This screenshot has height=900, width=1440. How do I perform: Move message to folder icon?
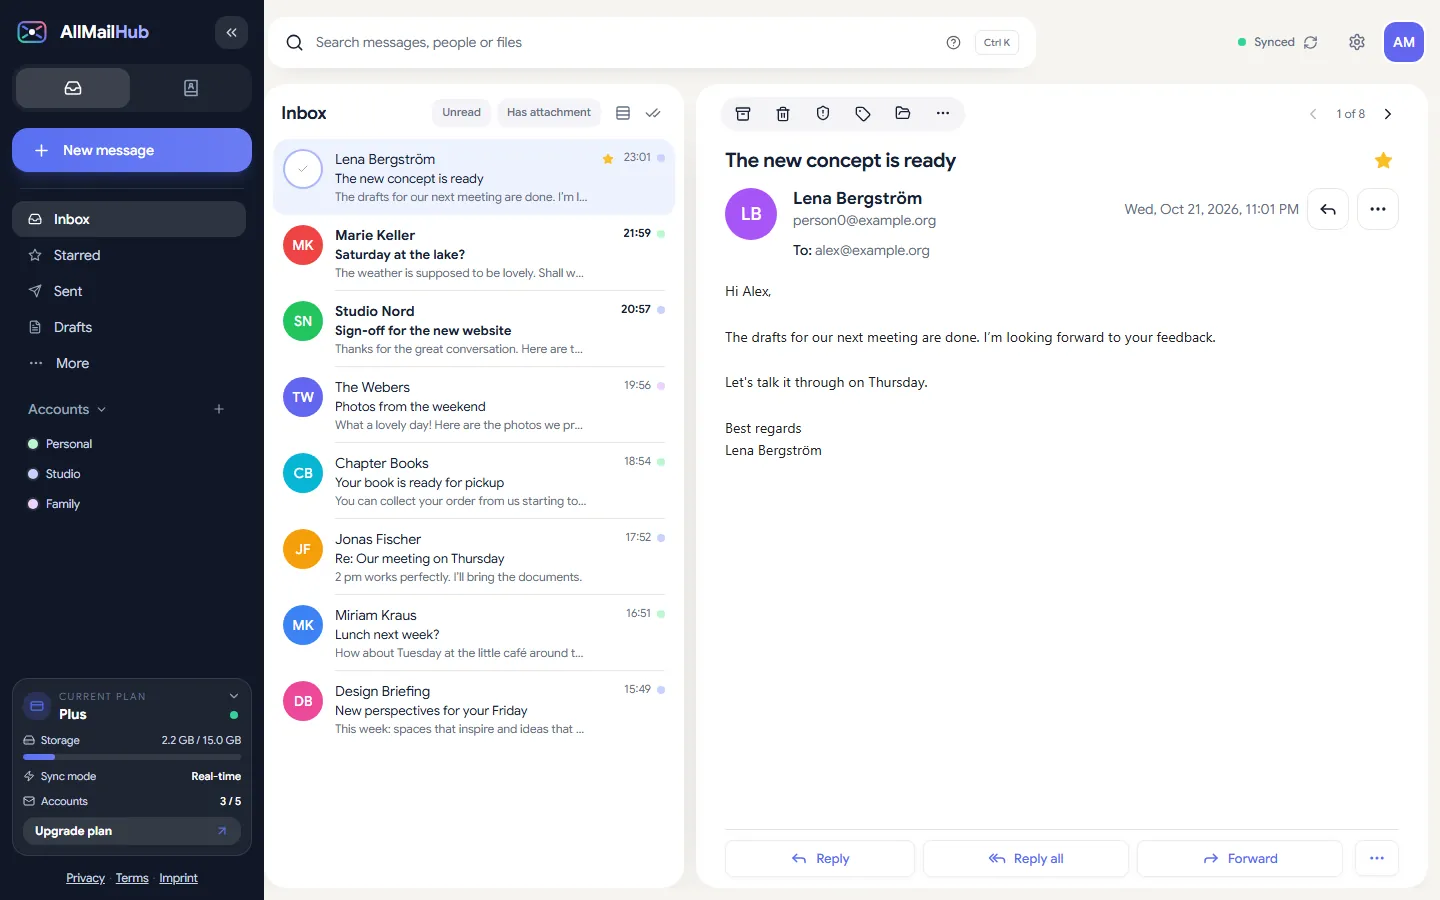pyautogui.click(x=903, y=114)
